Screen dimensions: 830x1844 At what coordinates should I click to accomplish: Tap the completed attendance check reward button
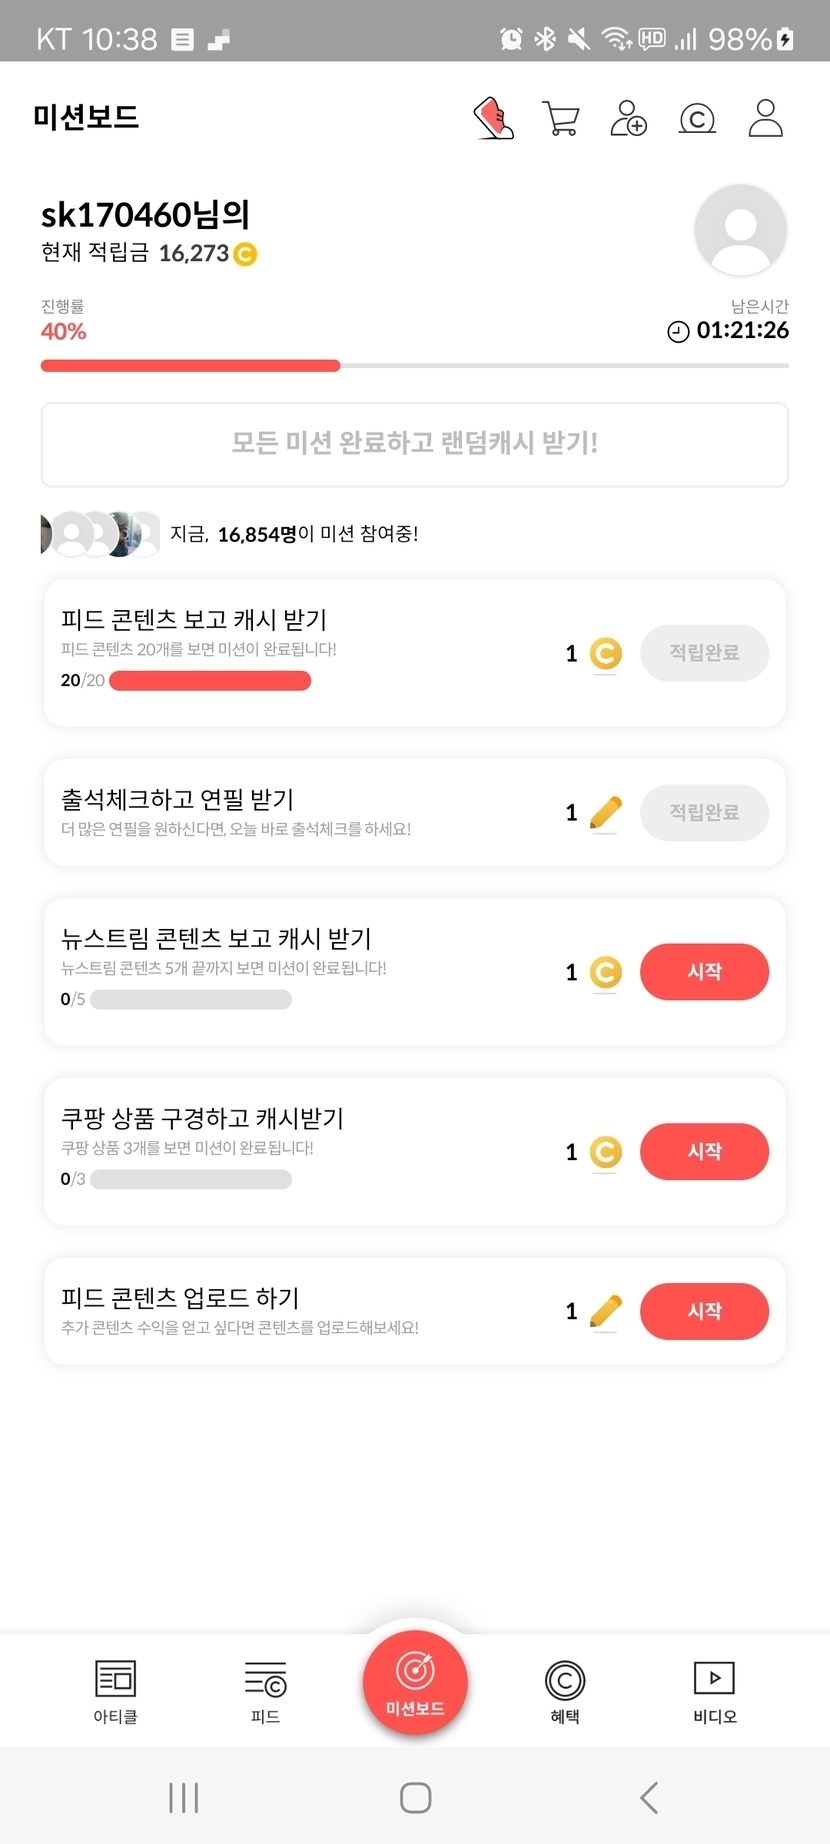click(x=704, y=812)
